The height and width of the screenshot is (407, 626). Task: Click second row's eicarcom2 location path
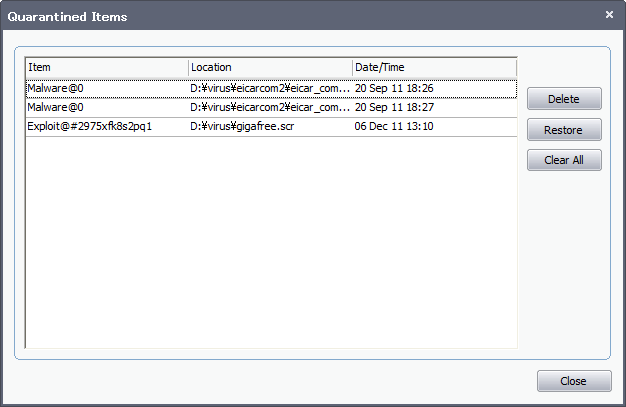pos(270,107)
